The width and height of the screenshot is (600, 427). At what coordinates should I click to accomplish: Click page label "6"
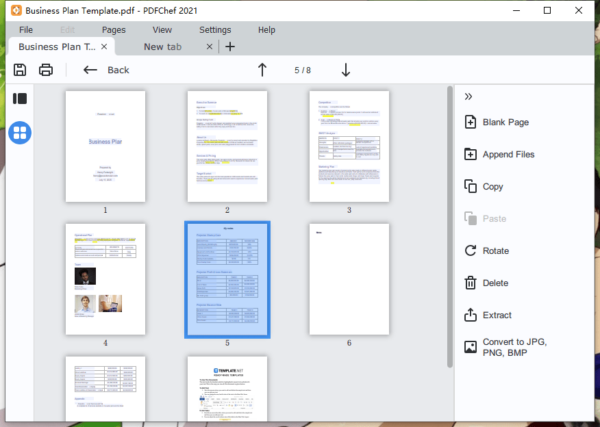(x=349, y=343)
